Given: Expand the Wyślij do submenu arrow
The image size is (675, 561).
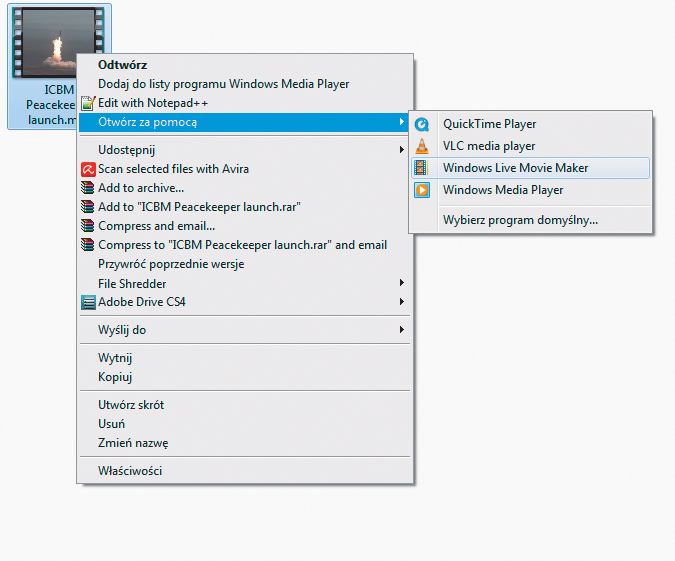Looking at the screenshot, I should click(x=401, y=330).
